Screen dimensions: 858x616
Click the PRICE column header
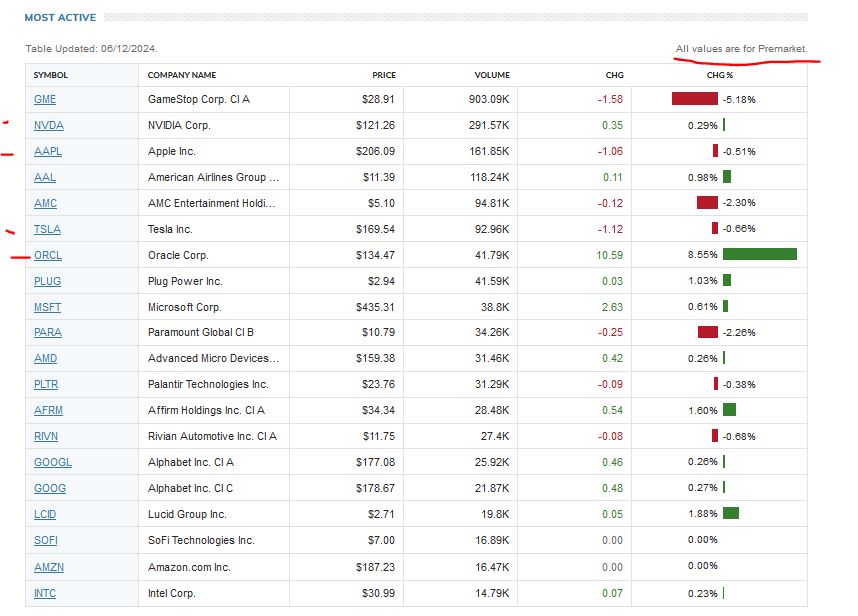pyautogui.click(x=384, y=75)
